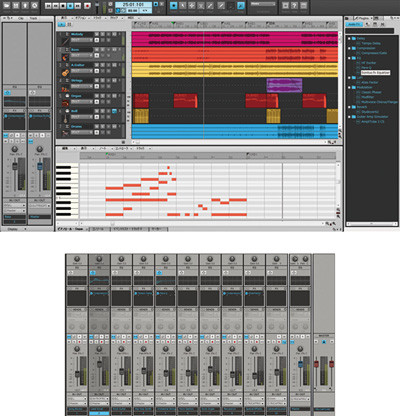Screen dimensions: 400x416
Task: Collapse the Modulation folder in plugin browser
Action: point(349,87)
